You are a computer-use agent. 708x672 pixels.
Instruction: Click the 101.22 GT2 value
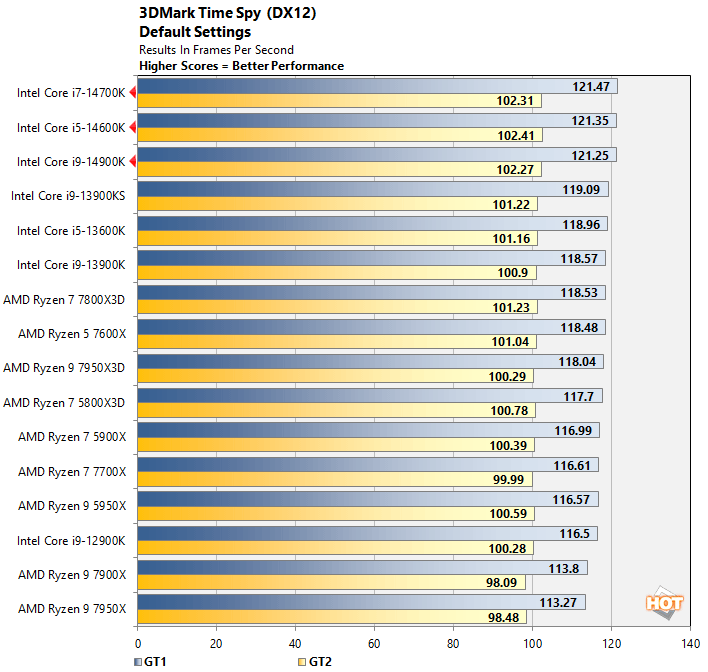coord(511,204)
